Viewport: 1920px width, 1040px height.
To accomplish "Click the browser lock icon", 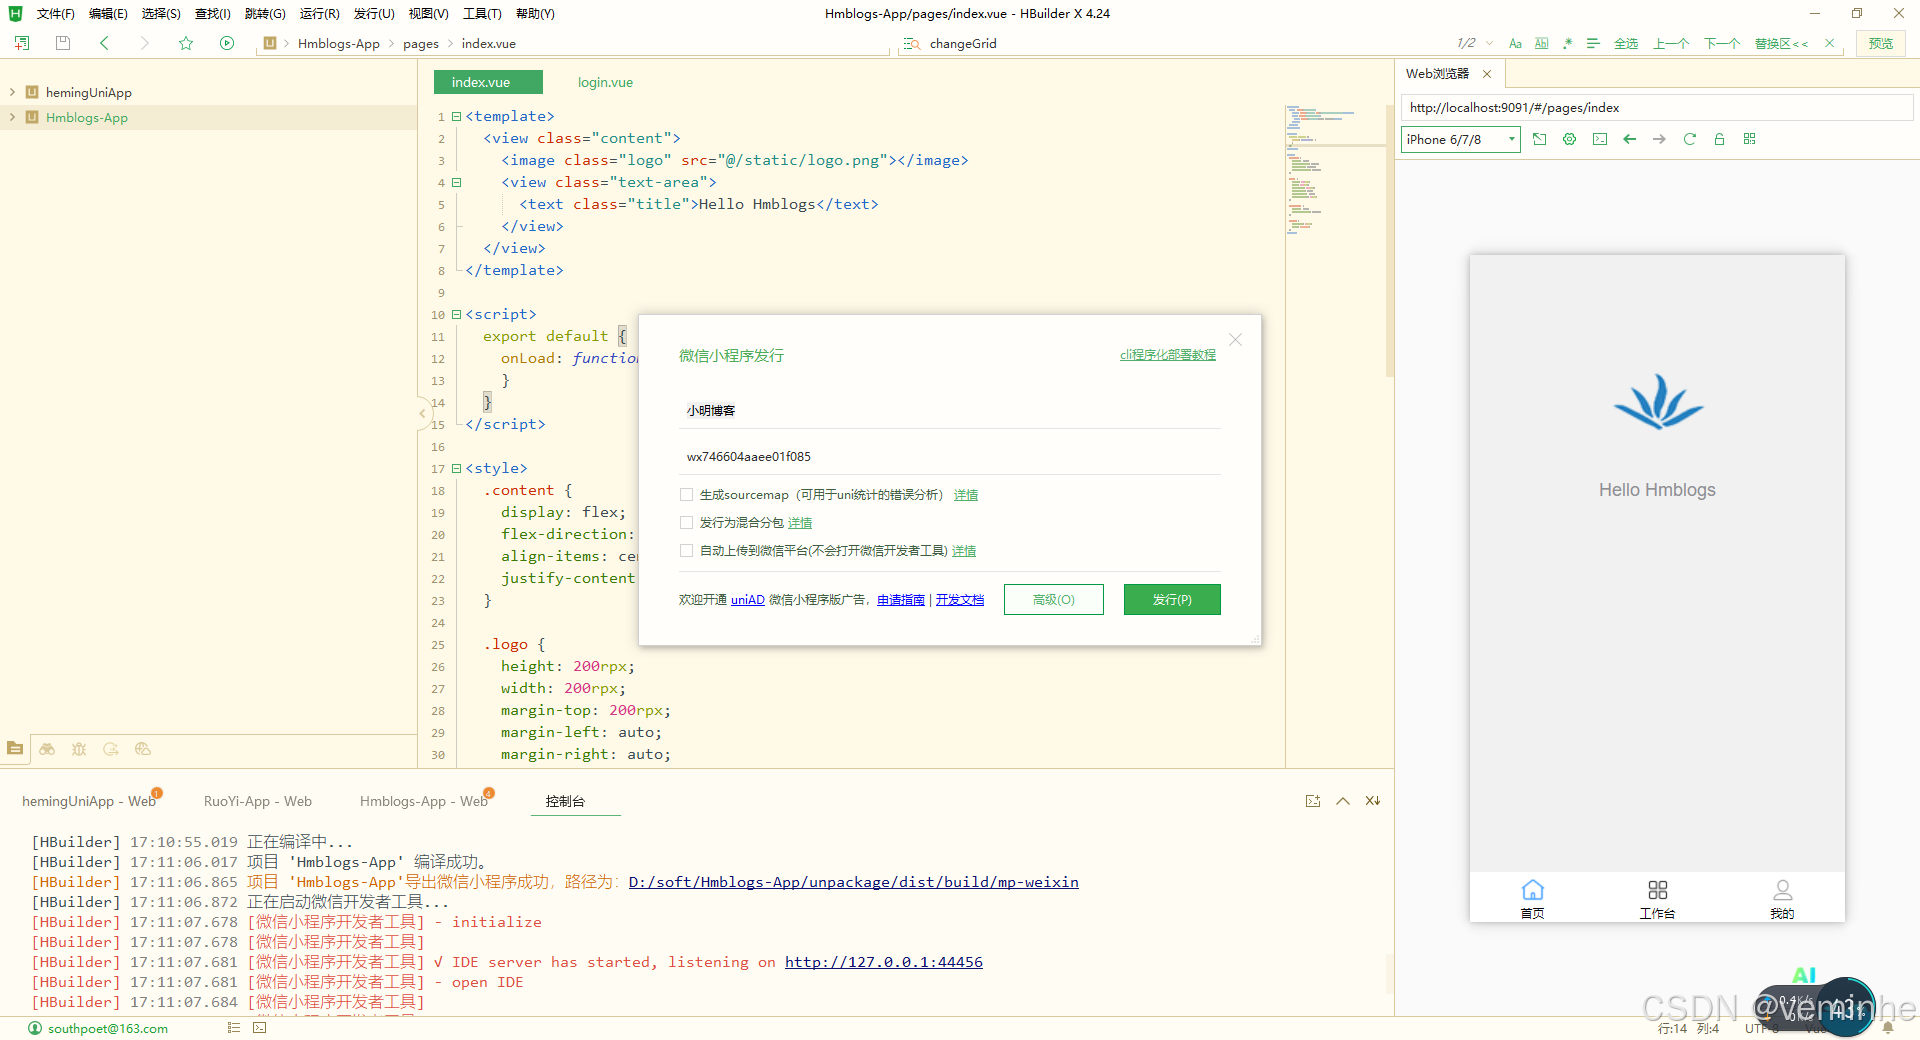I will [x=1720, y=139].
